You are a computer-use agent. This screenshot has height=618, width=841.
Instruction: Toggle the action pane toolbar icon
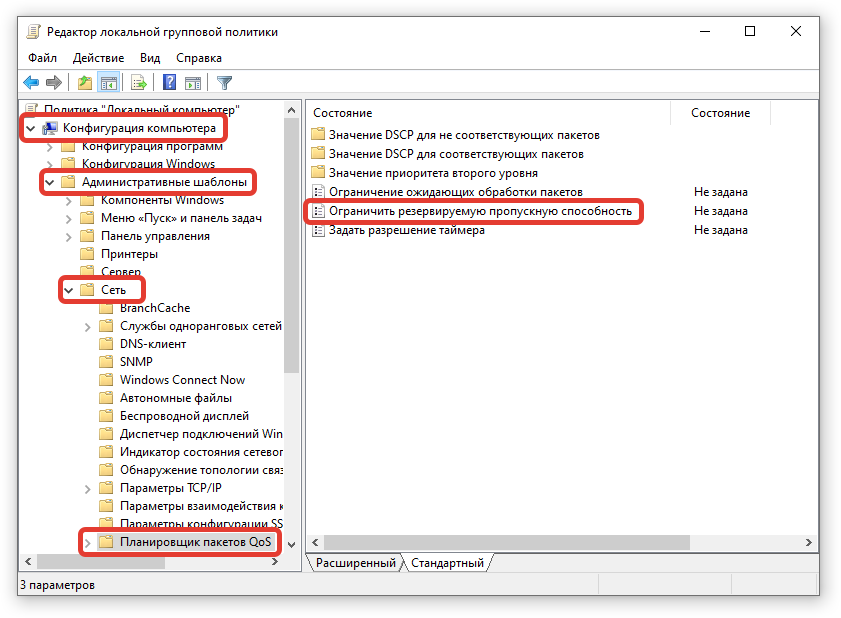pos(193,83)
